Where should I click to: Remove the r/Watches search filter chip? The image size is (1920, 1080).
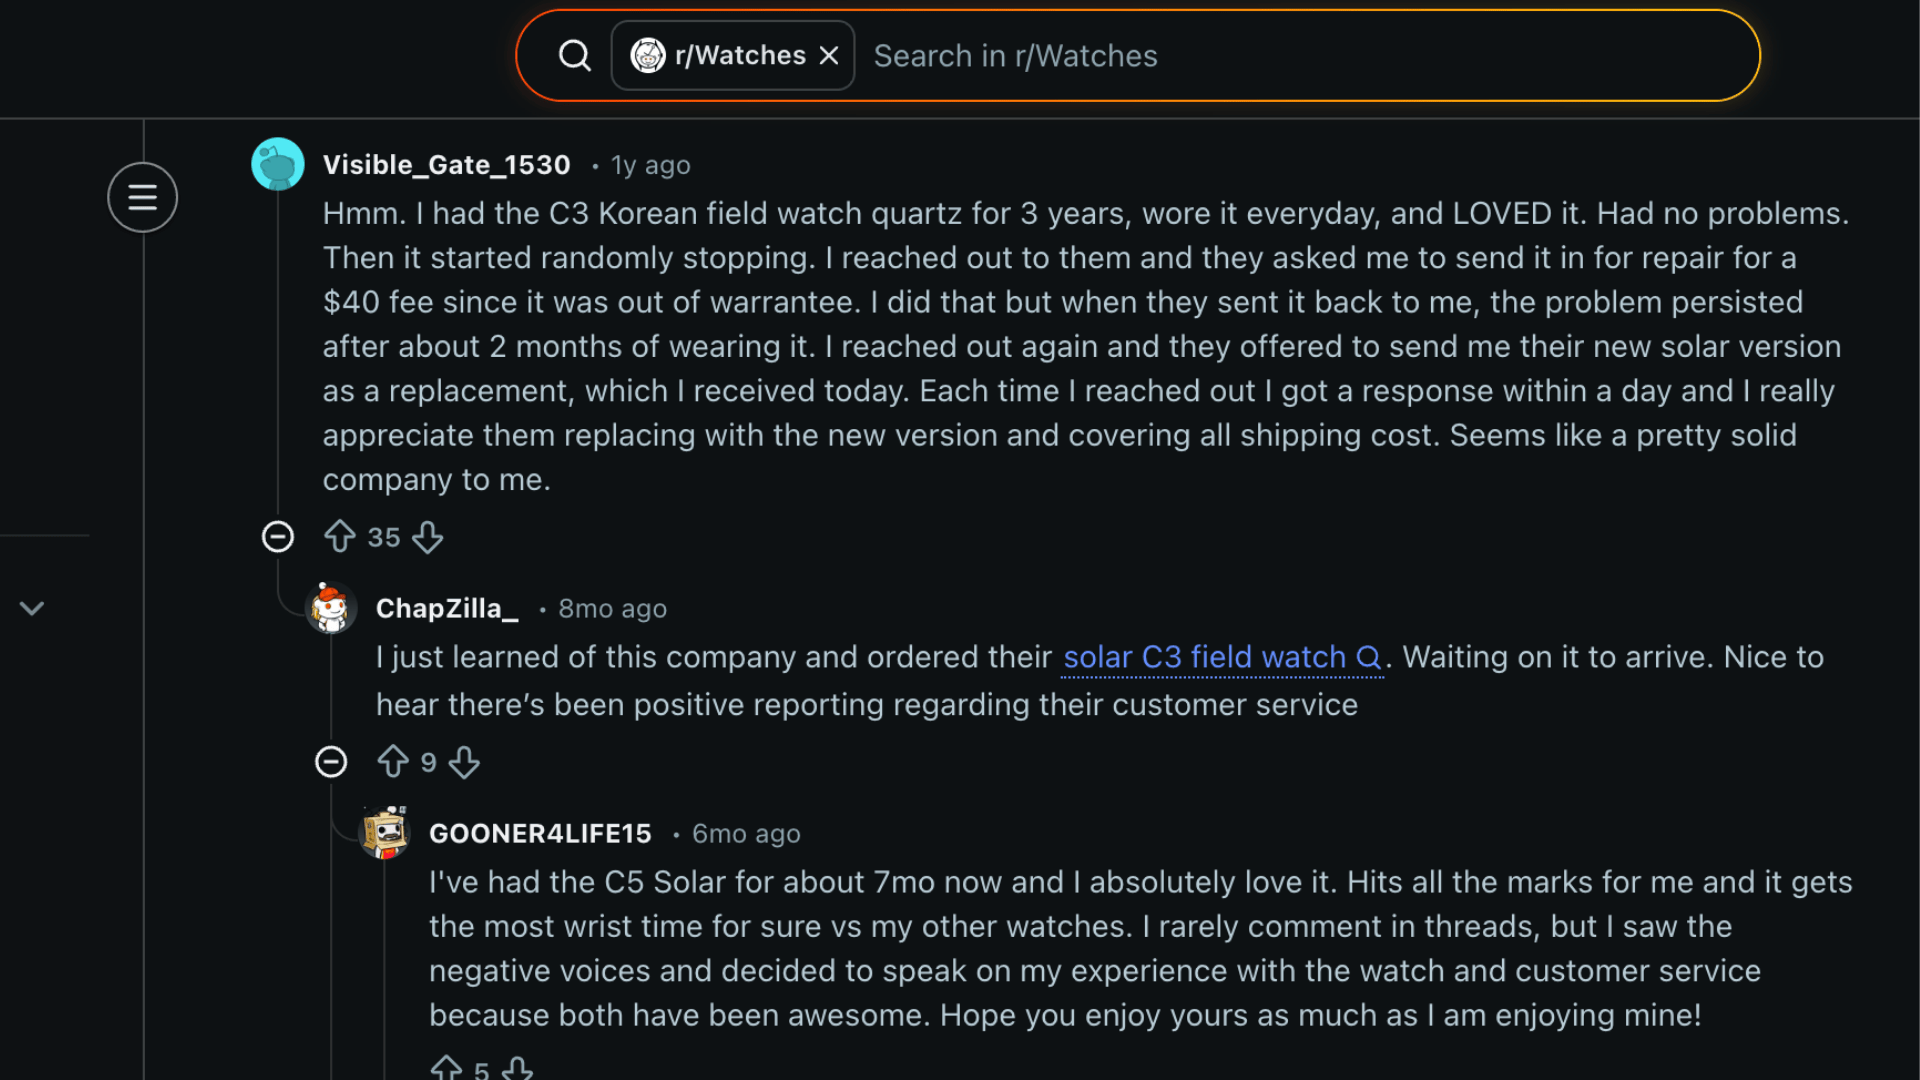pos(828,55)
